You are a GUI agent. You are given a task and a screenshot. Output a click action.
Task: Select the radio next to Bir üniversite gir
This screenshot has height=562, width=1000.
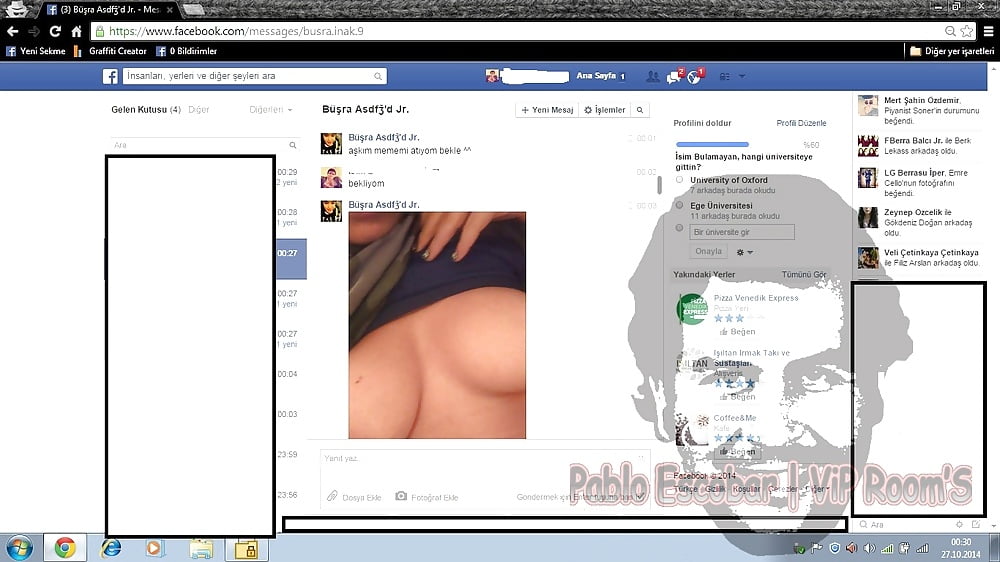[x=679, y=228]
